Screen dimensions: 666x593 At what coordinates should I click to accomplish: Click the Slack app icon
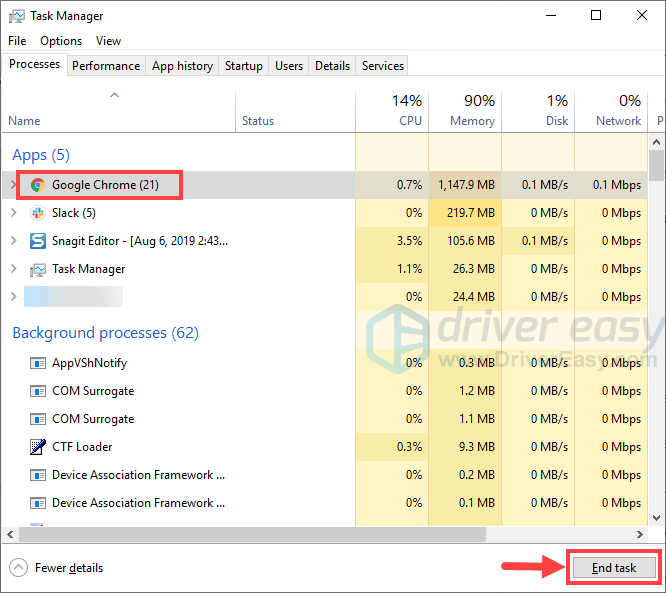[x=38, y=213]
